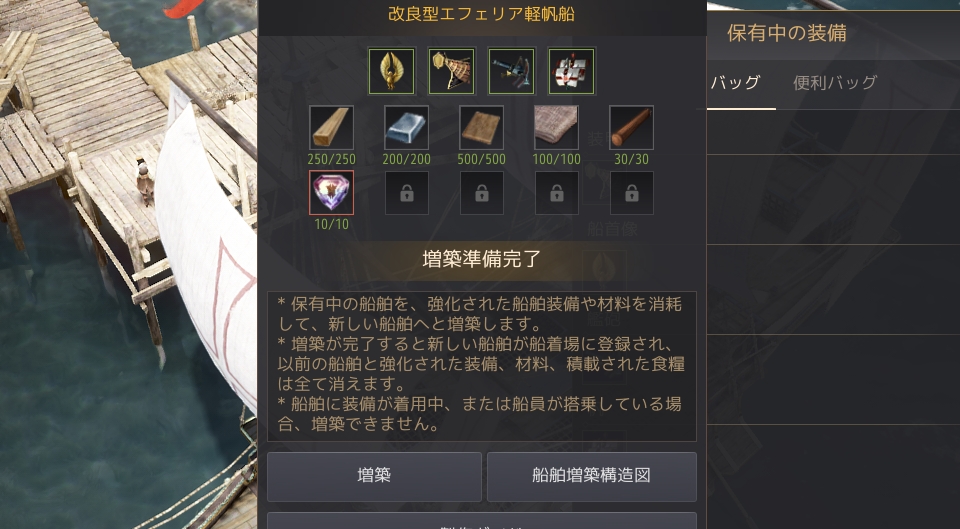
Task: Click the second locked material slot
Action: [x=481, y=193]
